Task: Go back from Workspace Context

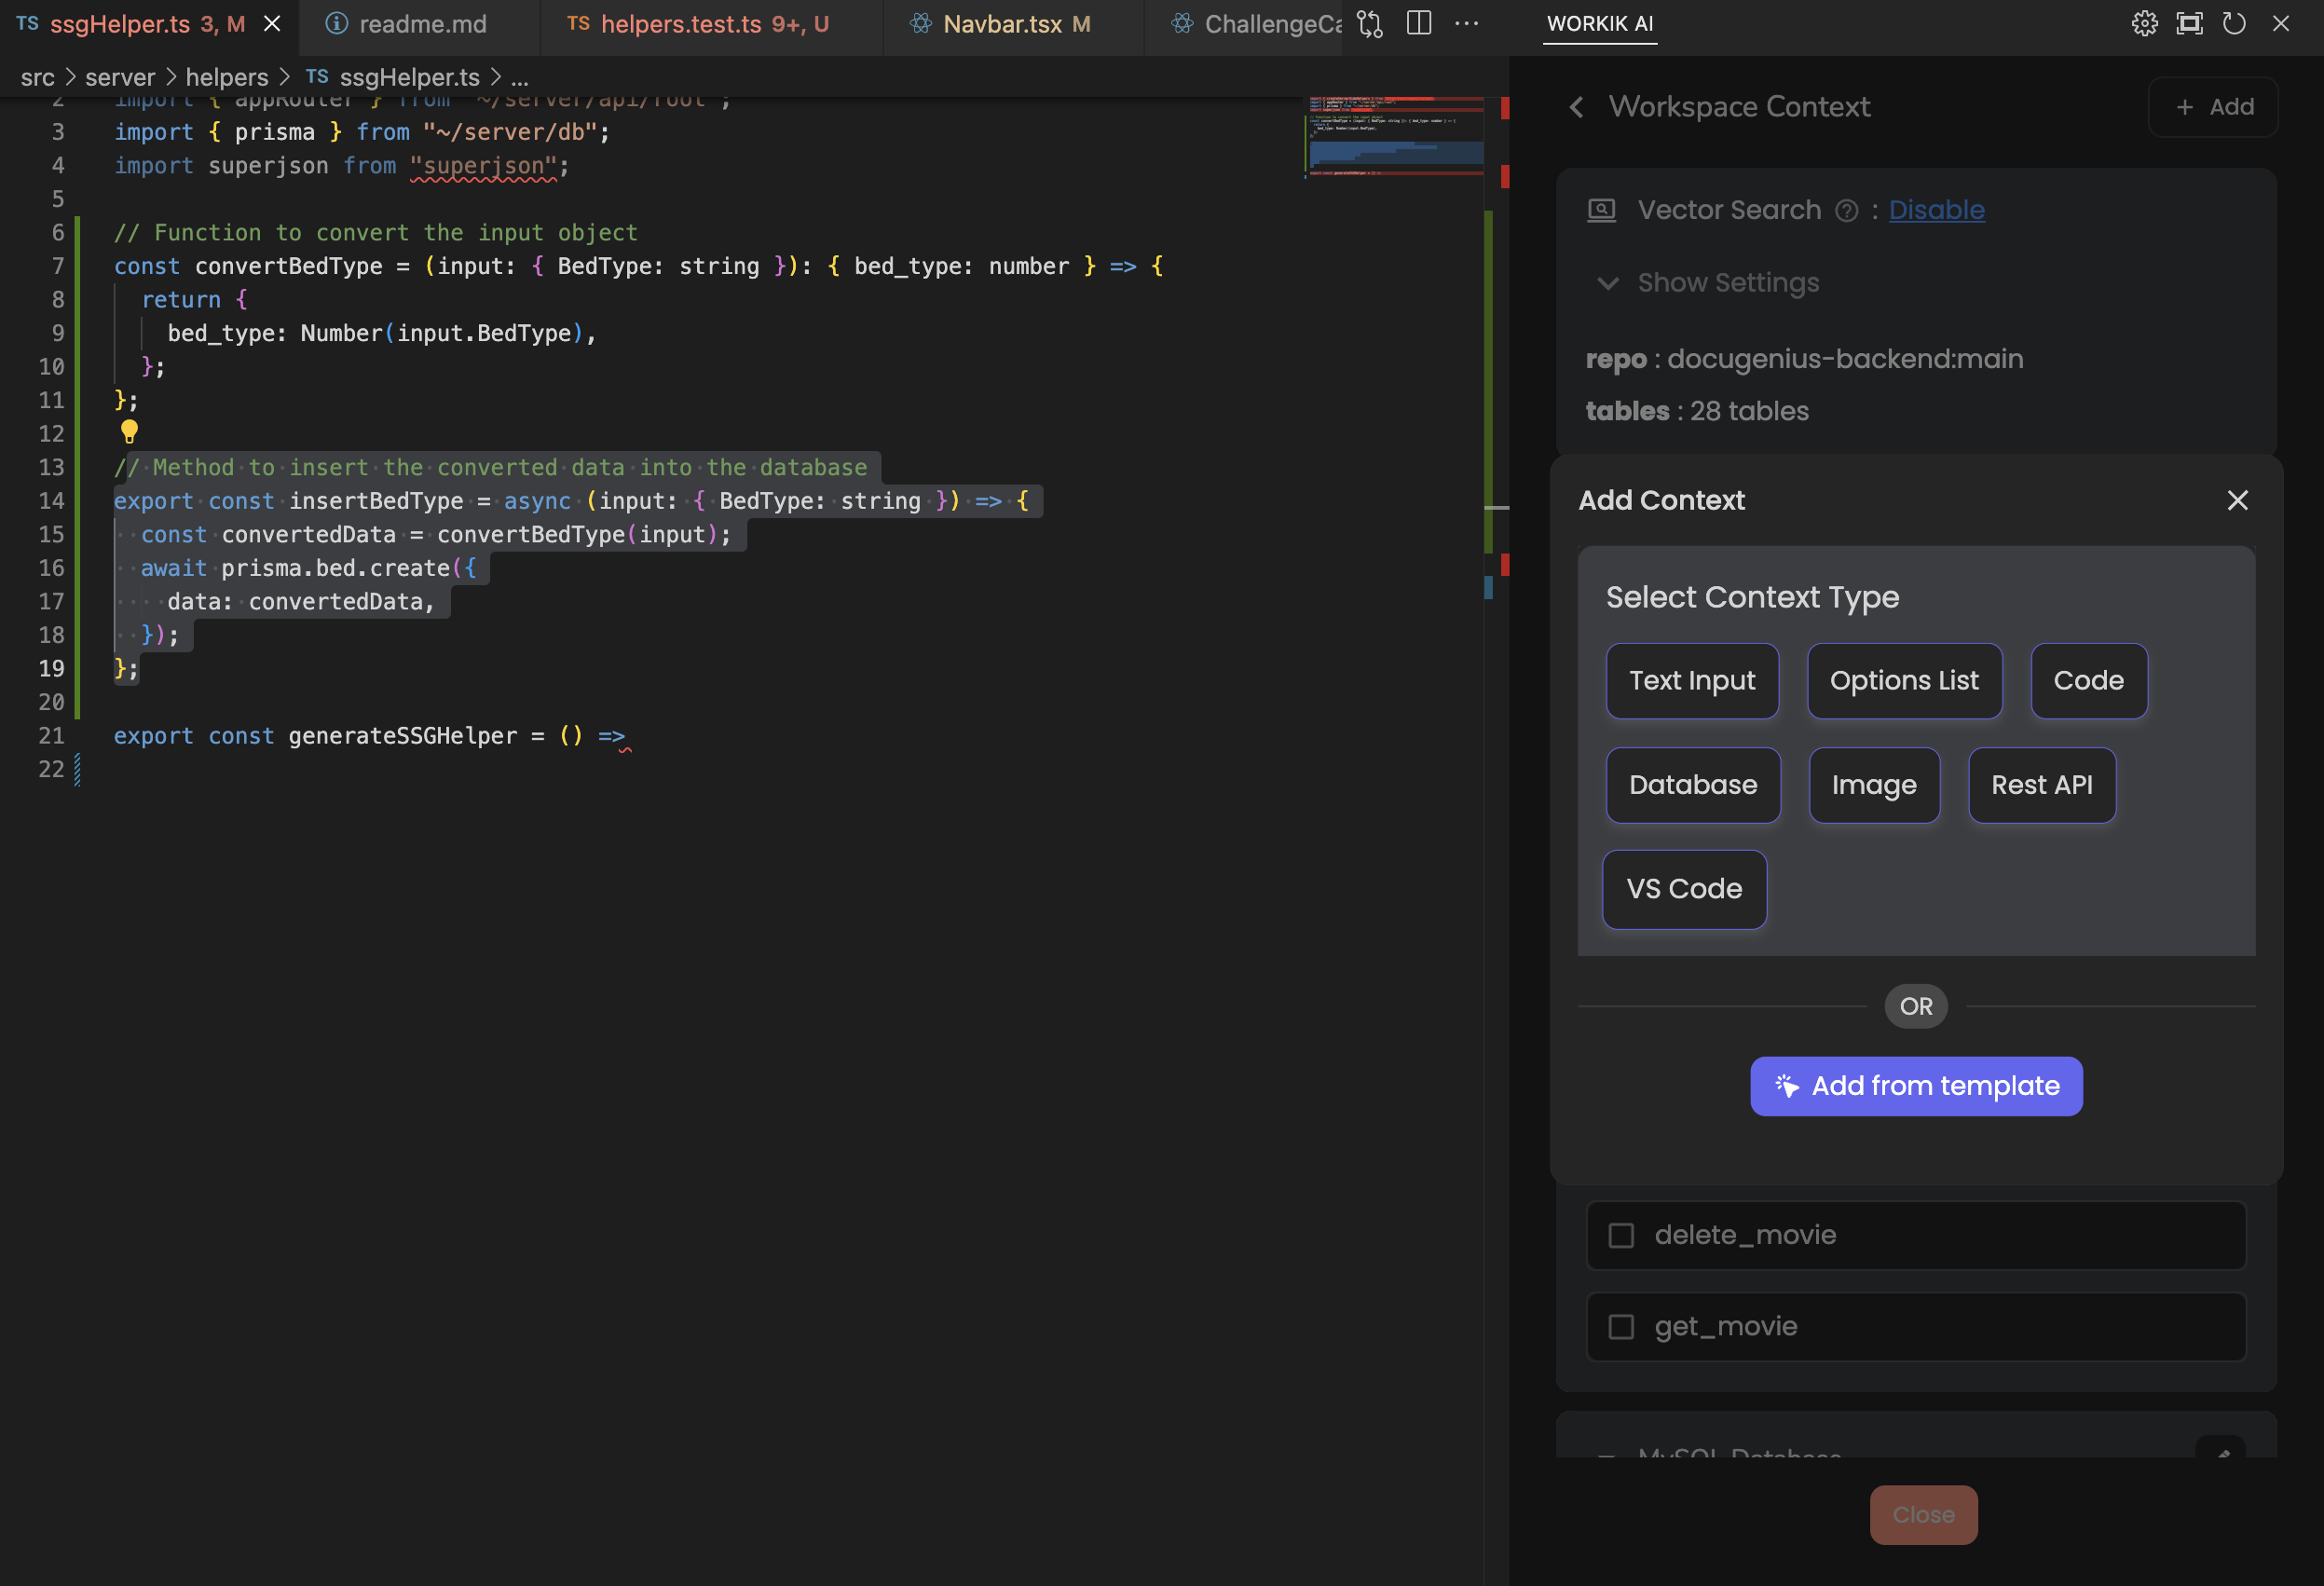Action: click(1577, 107)
